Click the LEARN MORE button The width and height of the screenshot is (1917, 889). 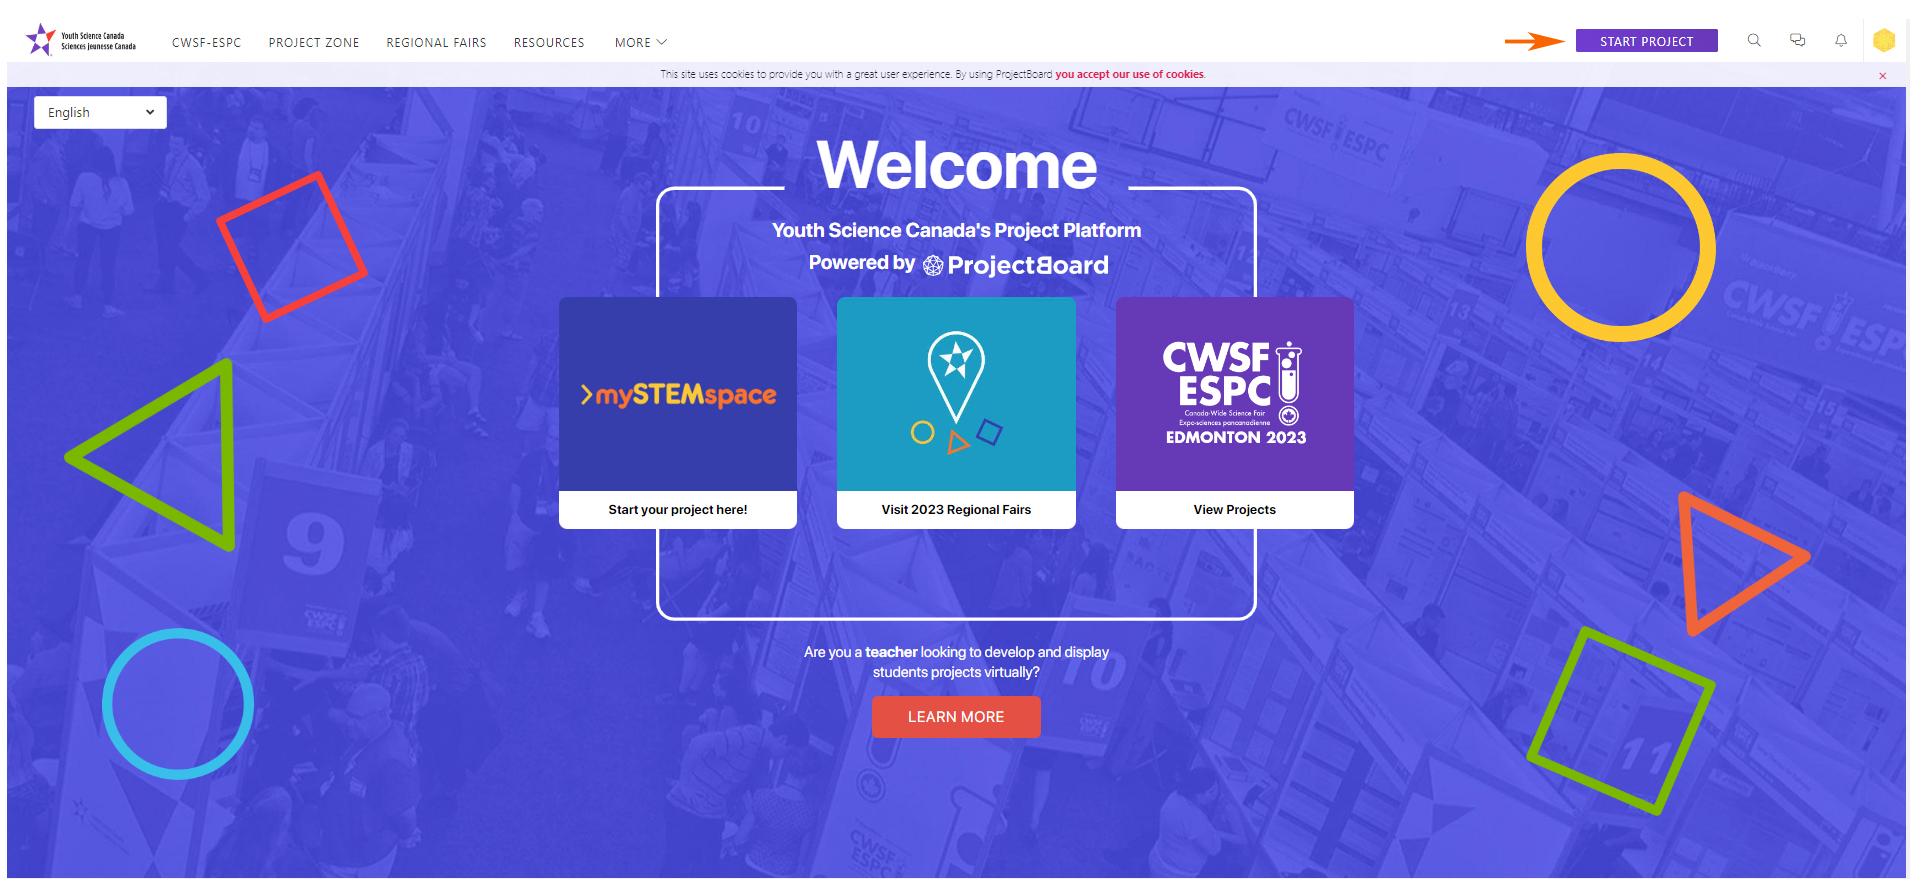coord(956,717)
